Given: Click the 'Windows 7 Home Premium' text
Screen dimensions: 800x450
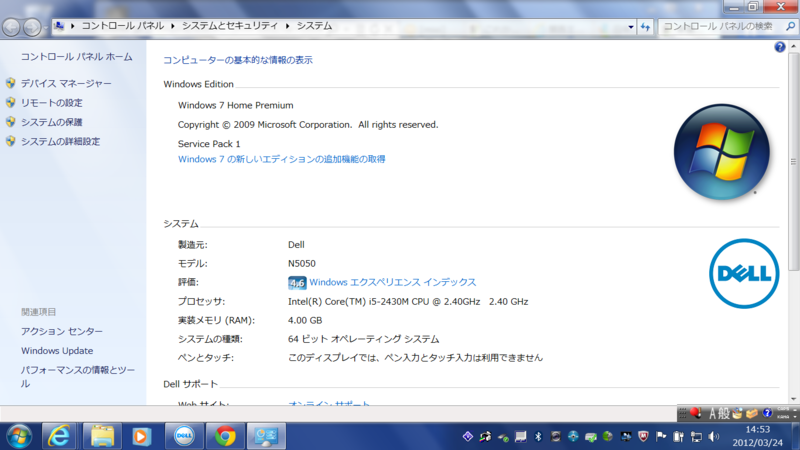Looking at the screenshot, I should click(x=236, y=105).
